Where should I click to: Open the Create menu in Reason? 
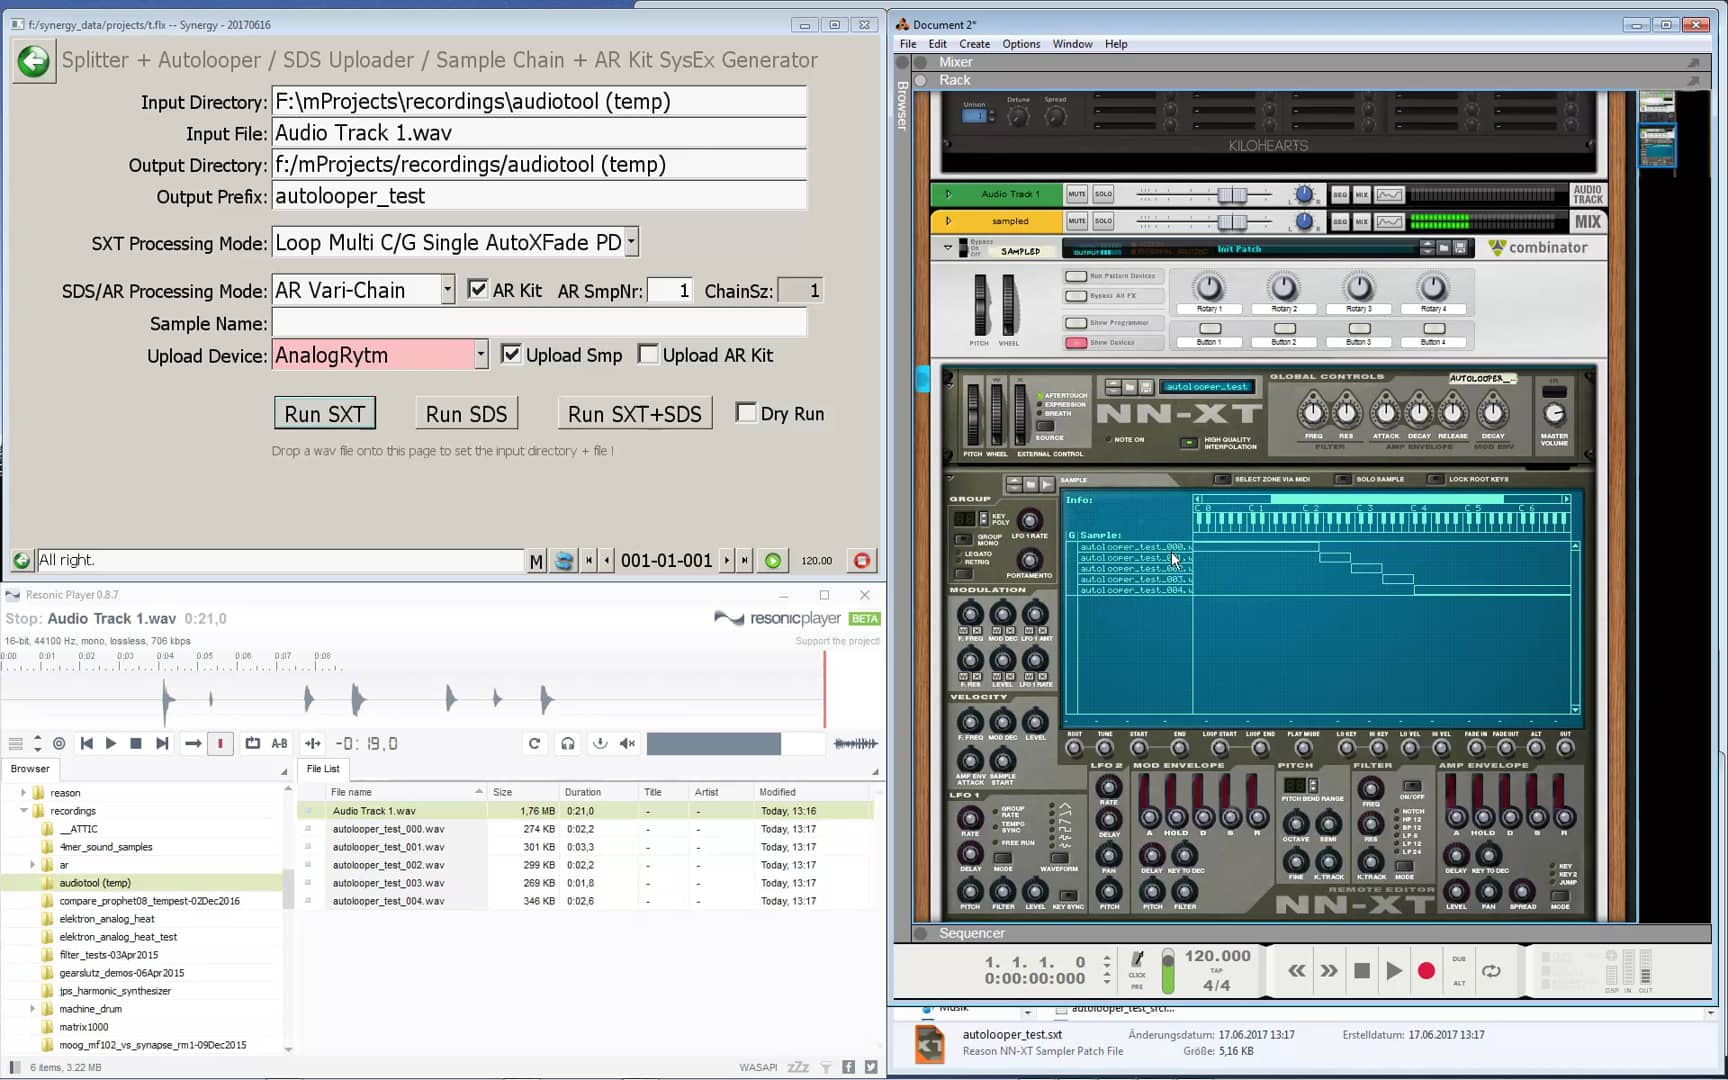point(974,44)
